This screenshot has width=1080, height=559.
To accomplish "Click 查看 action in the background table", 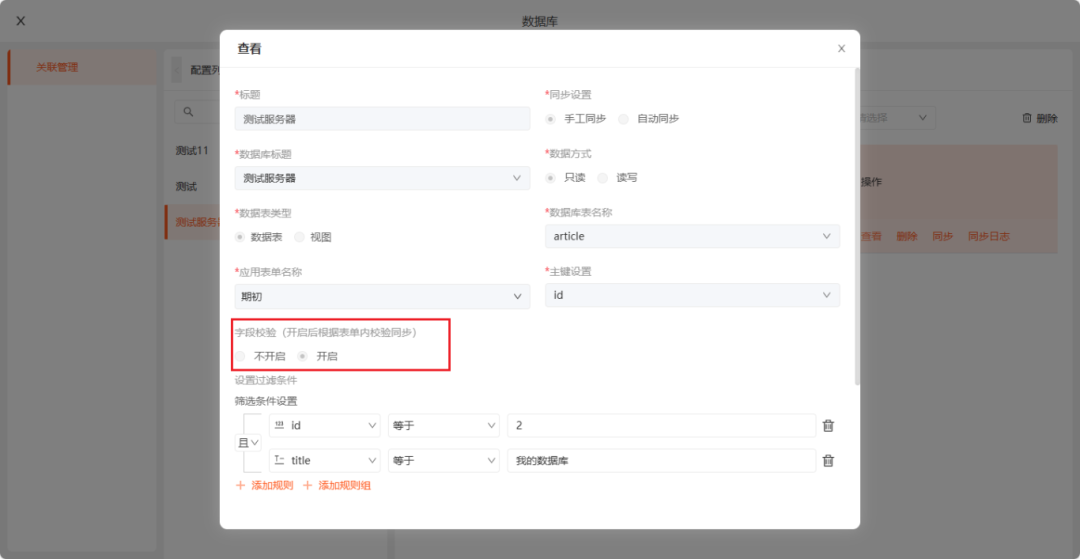I will pyautogui.click(x=871, y=236).
